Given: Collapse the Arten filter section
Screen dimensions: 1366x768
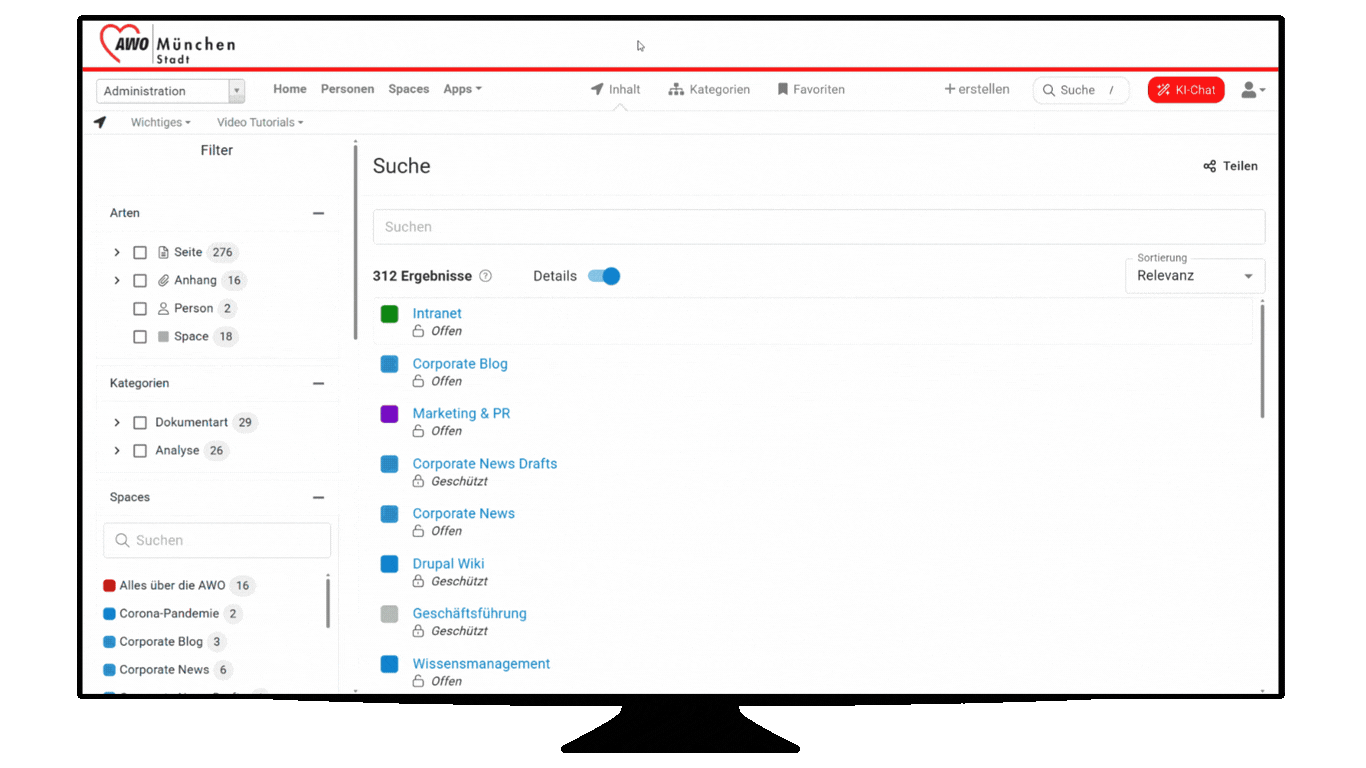Looking at the screenshot, I should click(x=319, y=213).
